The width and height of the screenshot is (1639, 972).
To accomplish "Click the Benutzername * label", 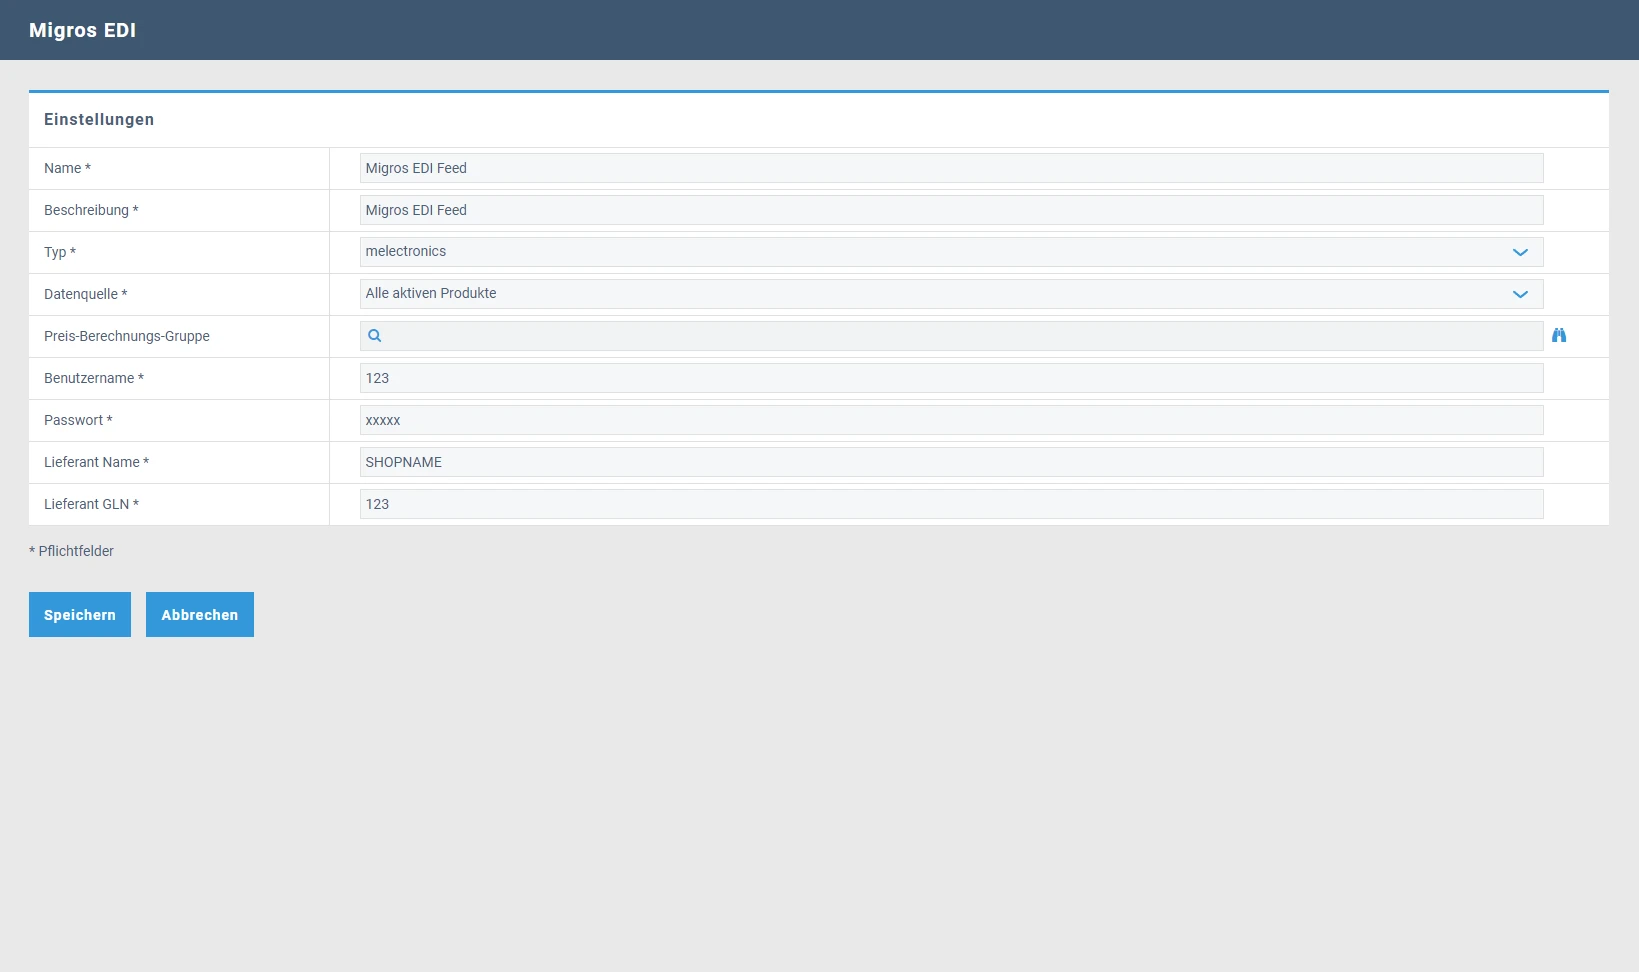I will point(94,378).
